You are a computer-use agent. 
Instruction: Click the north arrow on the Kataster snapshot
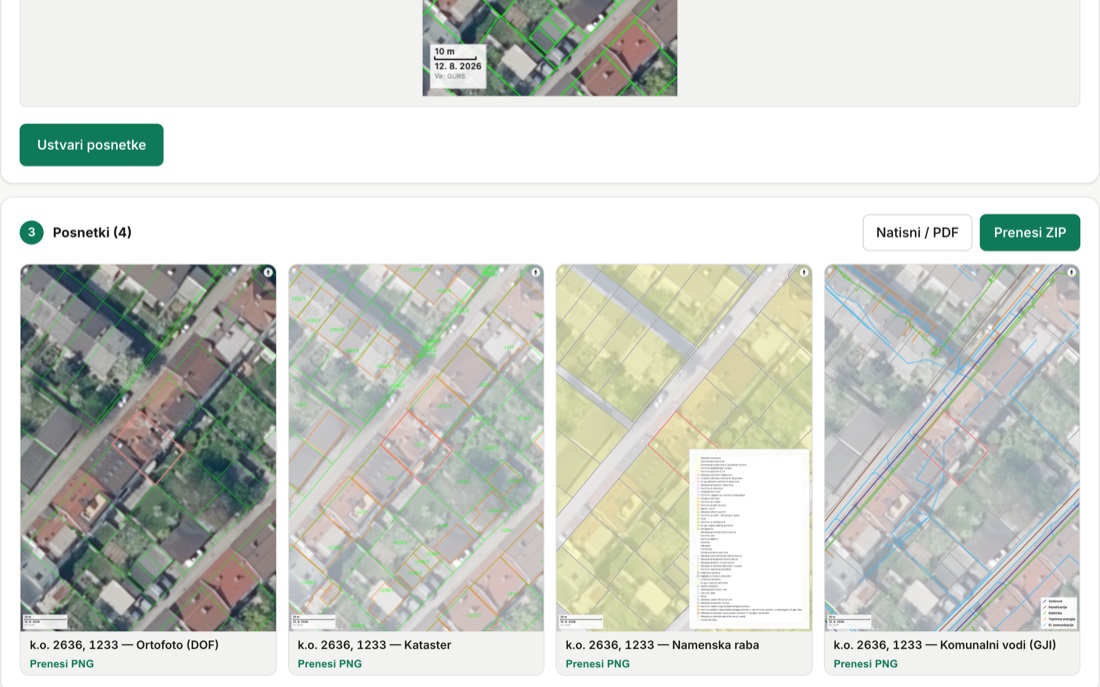pos(536,272)
